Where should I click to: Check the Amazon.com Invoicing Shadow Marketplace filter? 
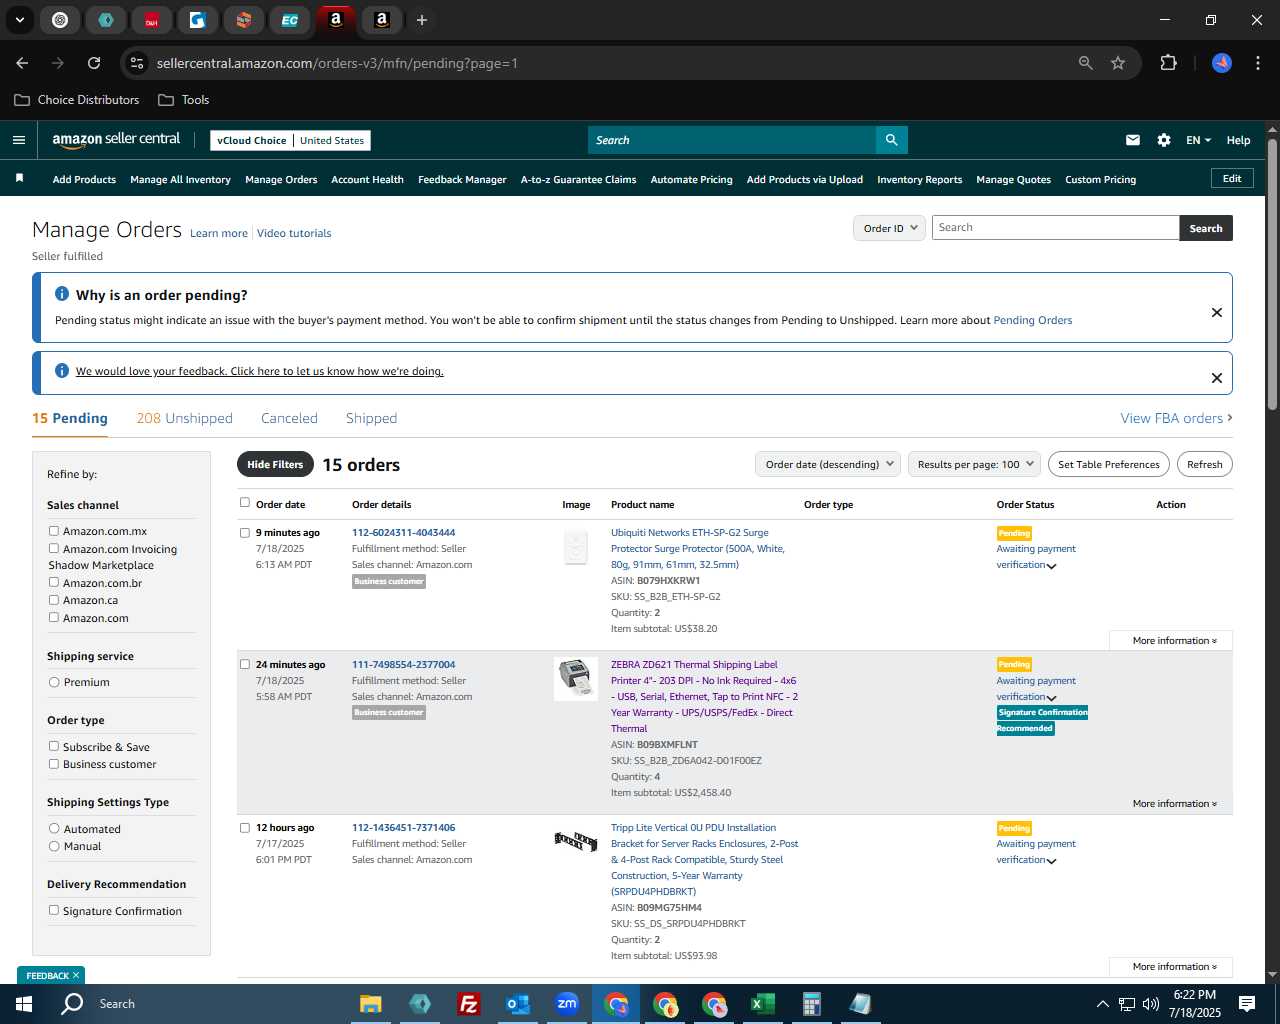point(54,548)
